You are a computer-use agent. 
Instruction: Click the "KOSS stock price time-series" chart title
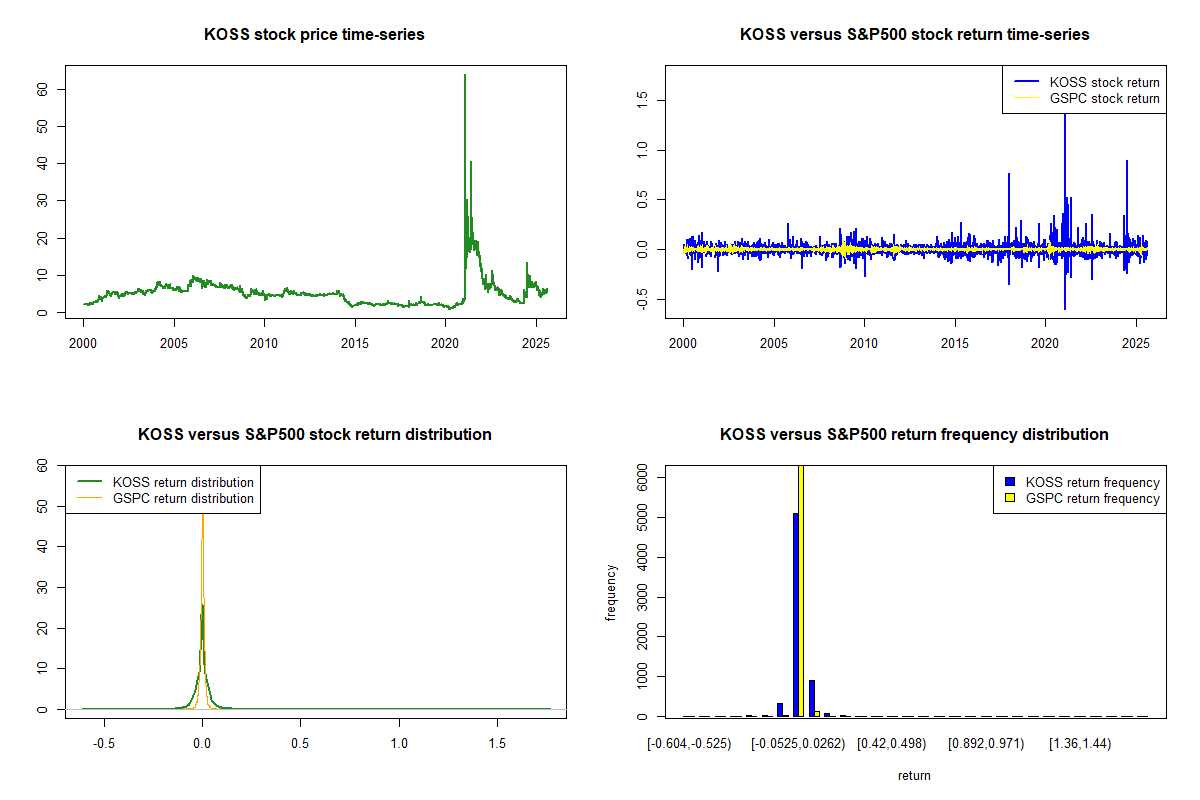[314, 35]
